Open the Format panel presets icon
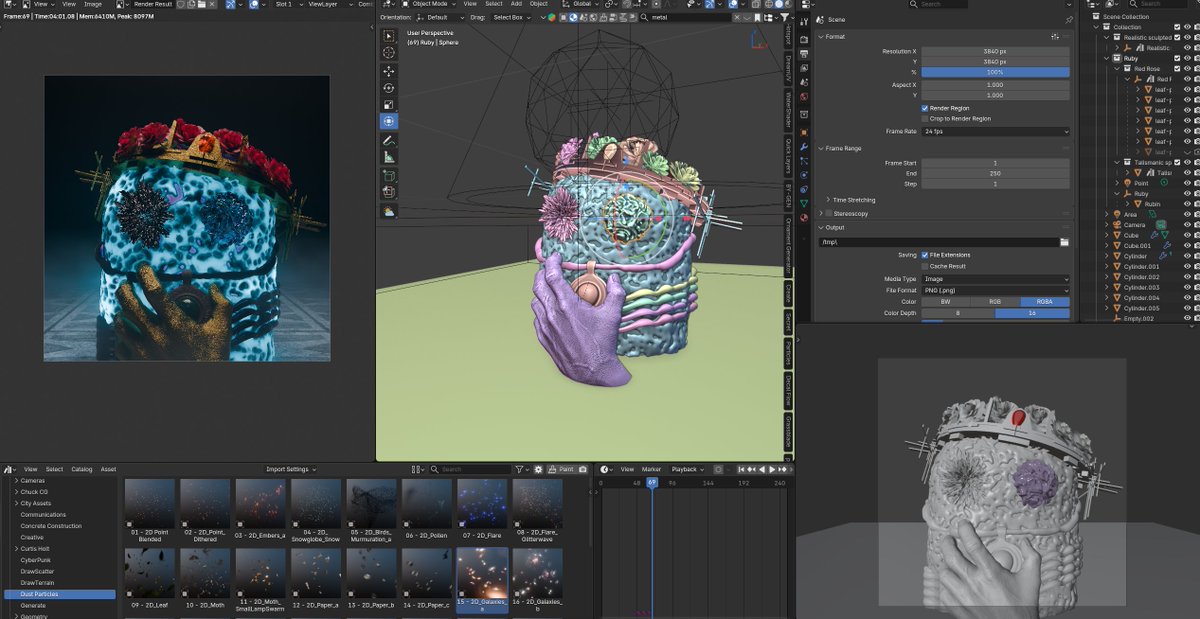The image size is (1200, 619). (x=1054, y=36)
